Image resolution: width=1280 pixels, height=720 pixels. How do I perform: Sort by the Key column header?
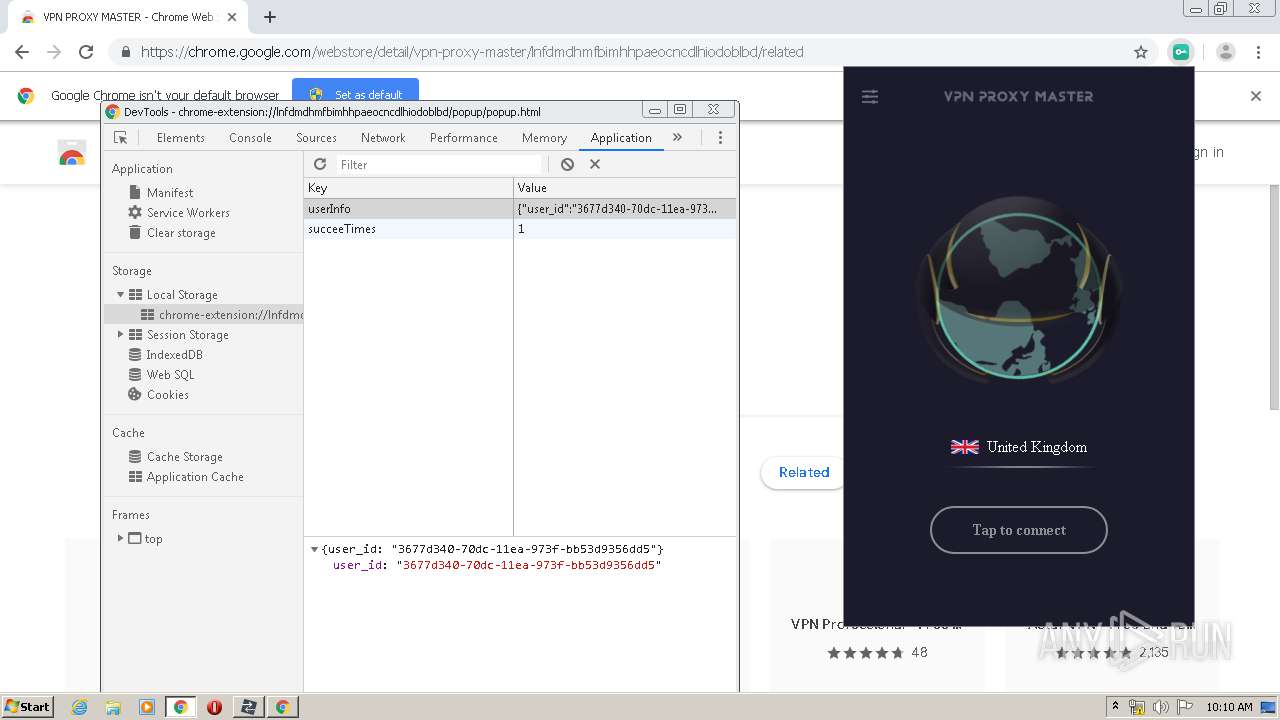pyautogui.click(x=409, y=188)
